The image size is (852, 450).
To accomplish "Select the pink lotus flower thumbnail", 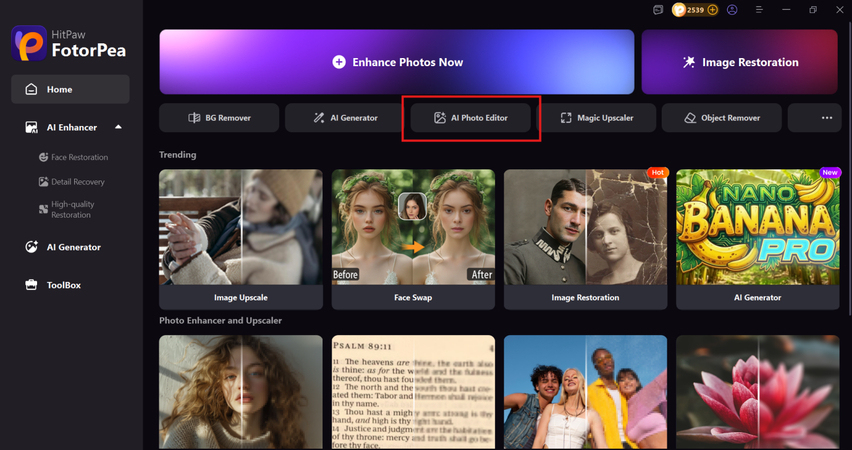I will pos(757,392).
